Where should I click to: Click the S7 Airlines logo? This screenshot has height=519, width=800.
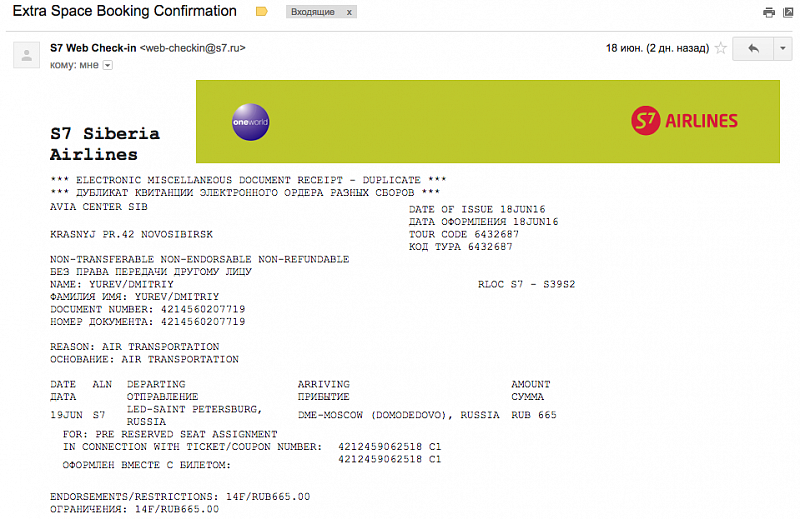(x=684, y=121)
